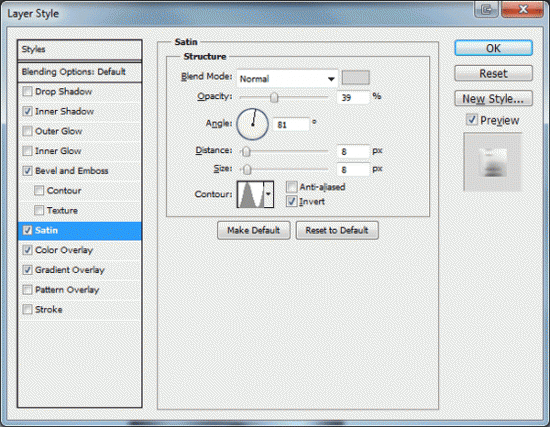The image size is (550, 427).
Task: Click the New Style... button
Action: point(494,99)
